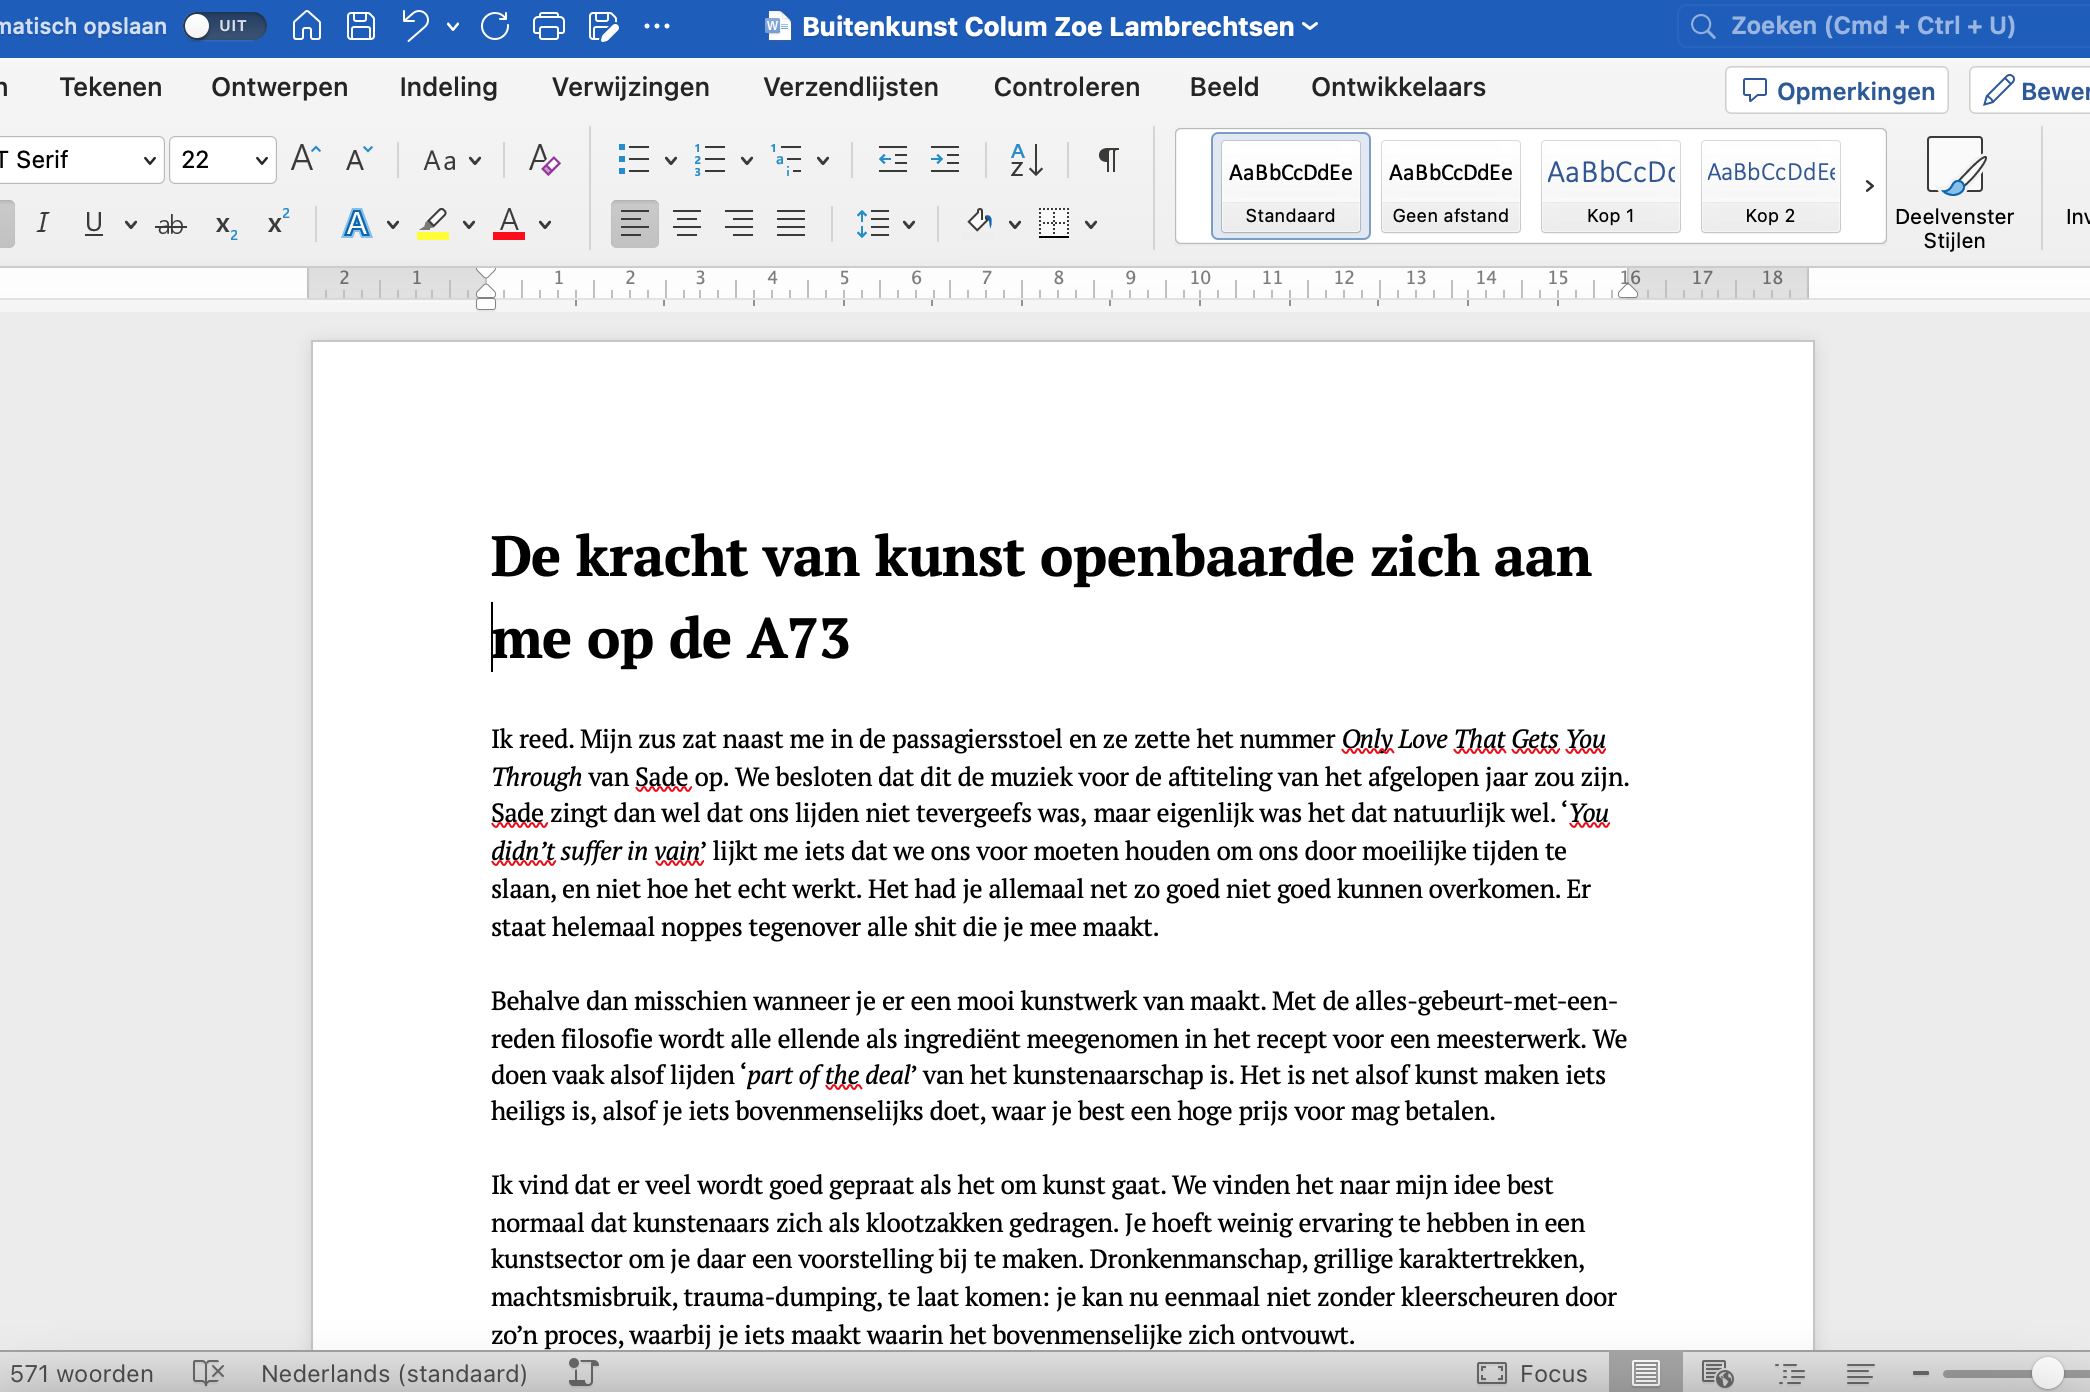This screenshot has height=1392, width=2090.
Task: Show paragraph marks with pilcrow icon
Action: pyautogui.click(x=1108, y=160)
